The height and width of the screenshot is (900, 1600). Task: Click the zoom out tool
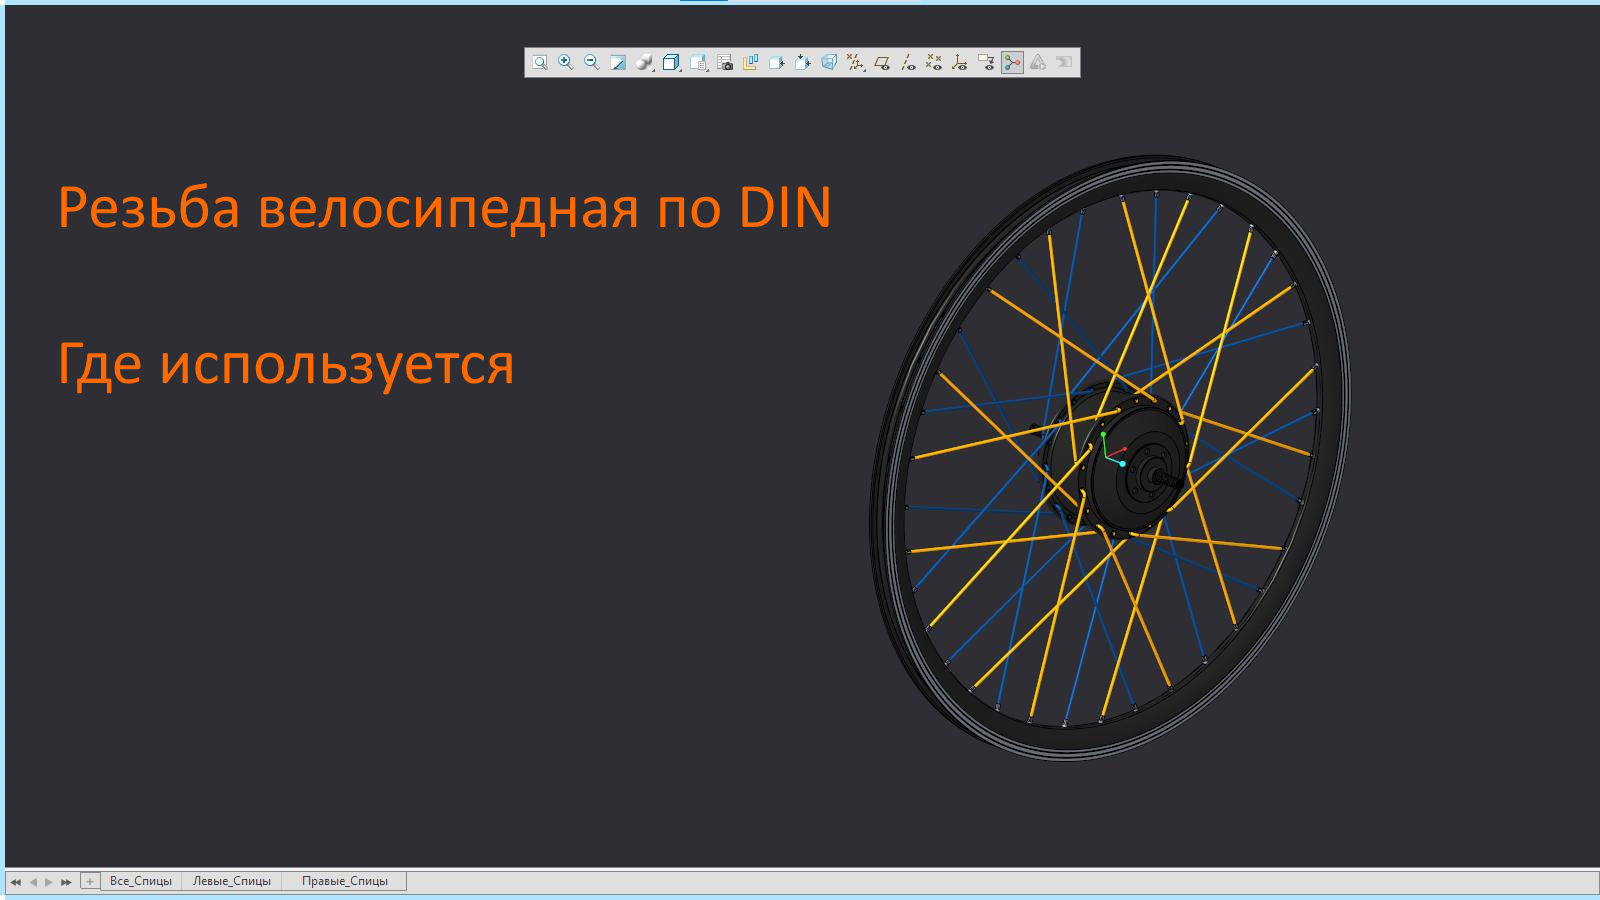click(x=592, y=63)
